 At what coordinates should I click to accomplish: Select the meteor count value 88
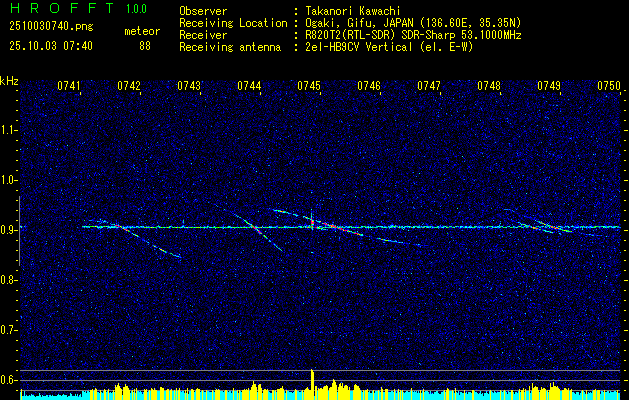[145, 46]
